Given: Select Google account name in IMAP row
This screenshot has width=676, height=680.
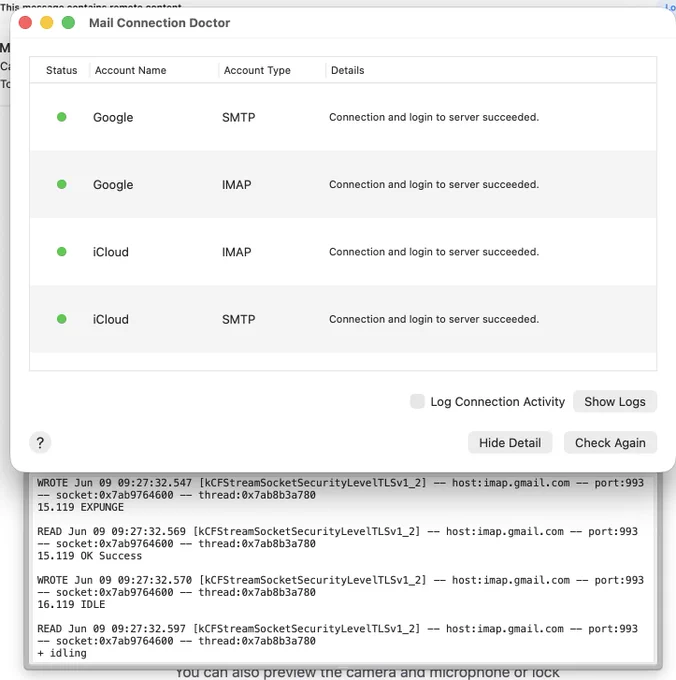Looking at the screenshot, I should 113,185.
